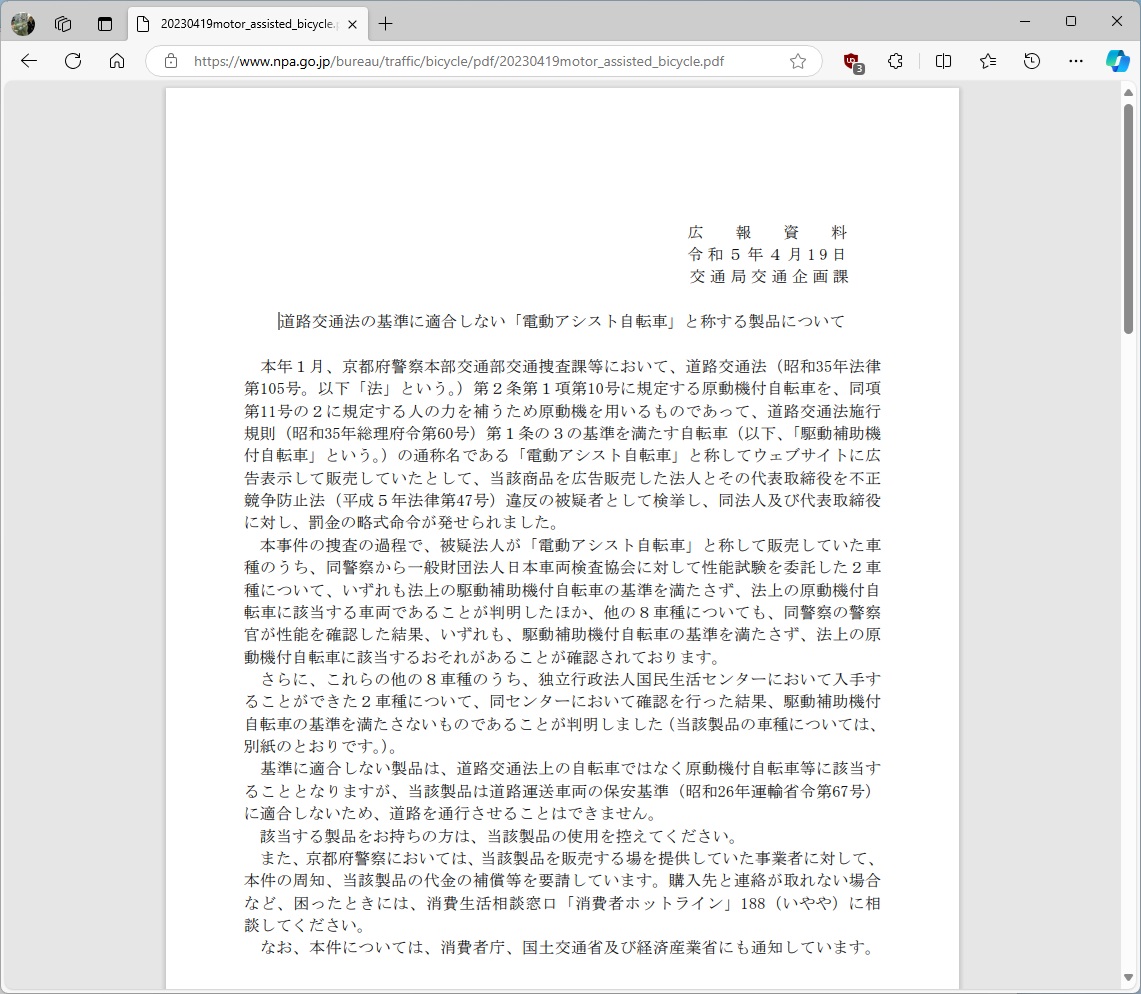
Task: Select the 20230419motor_assisted_bicycle tab
Action: [247, 24]
